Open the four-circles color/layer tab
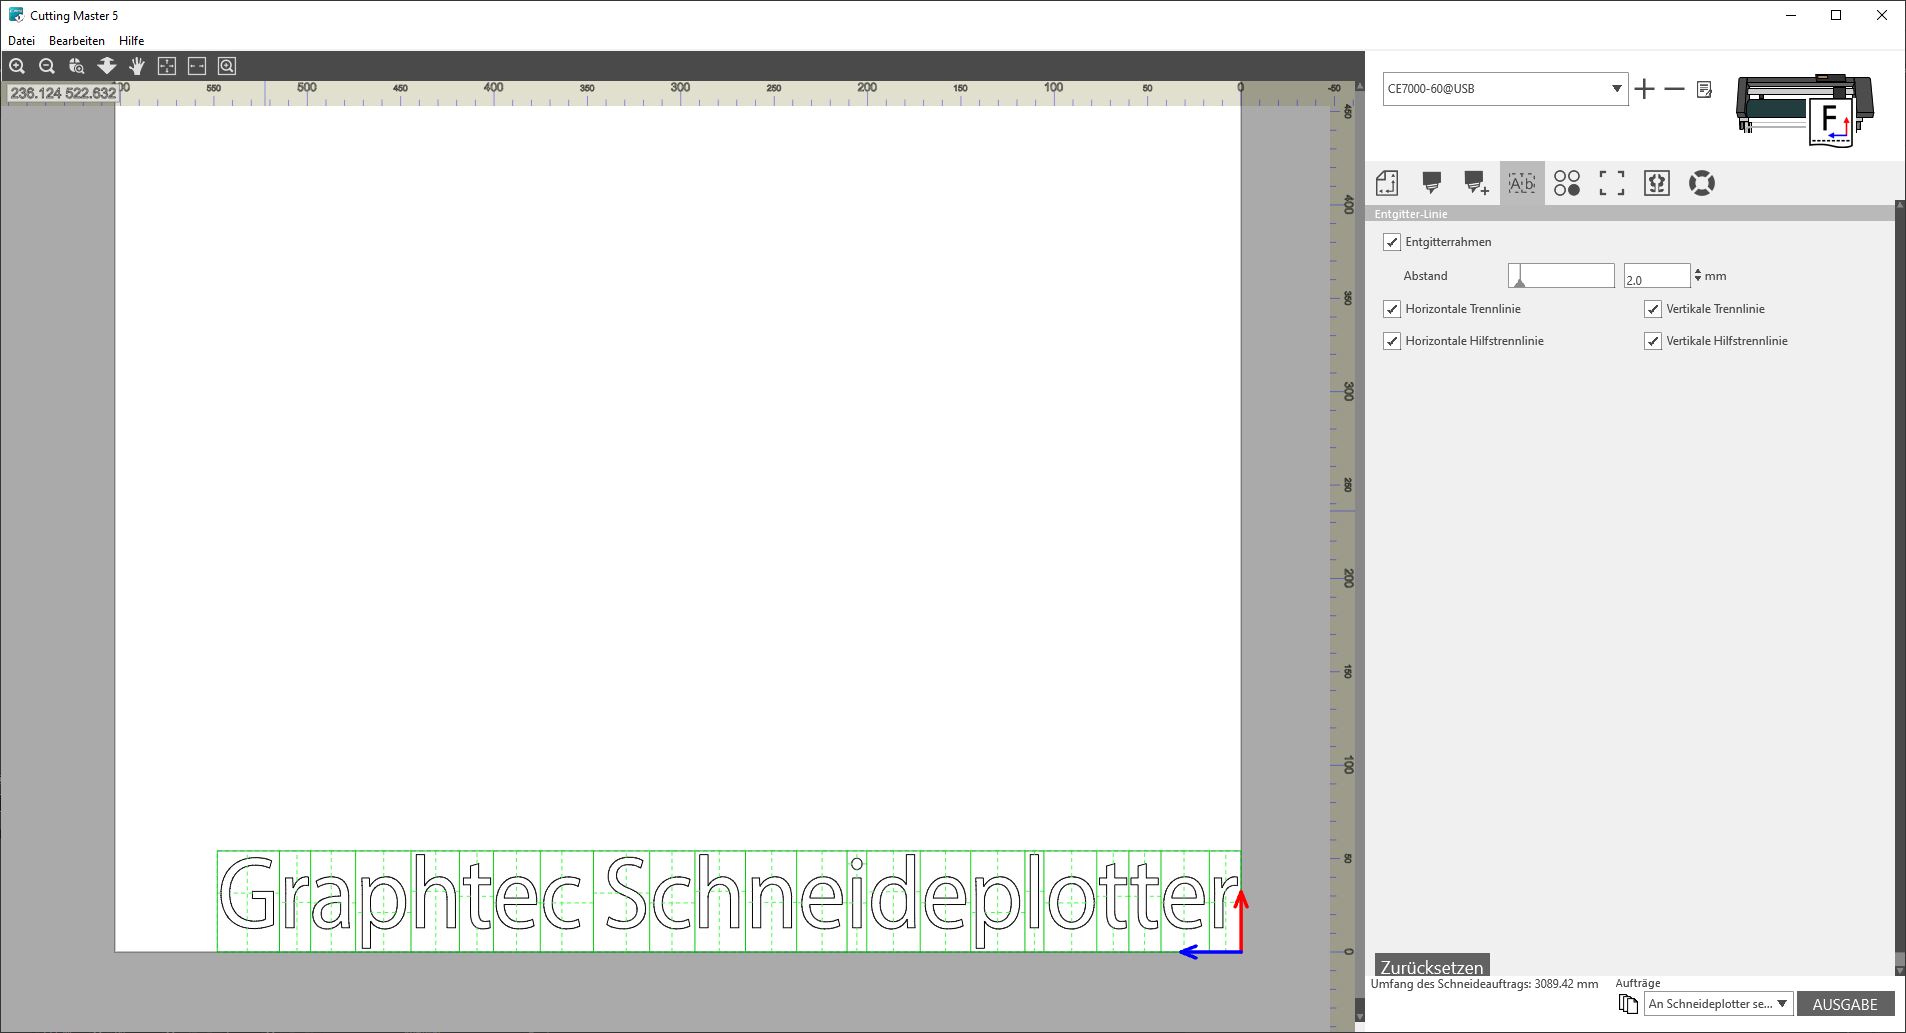The width and height of the screenshot is (1906, 1033). (1567, 183)
